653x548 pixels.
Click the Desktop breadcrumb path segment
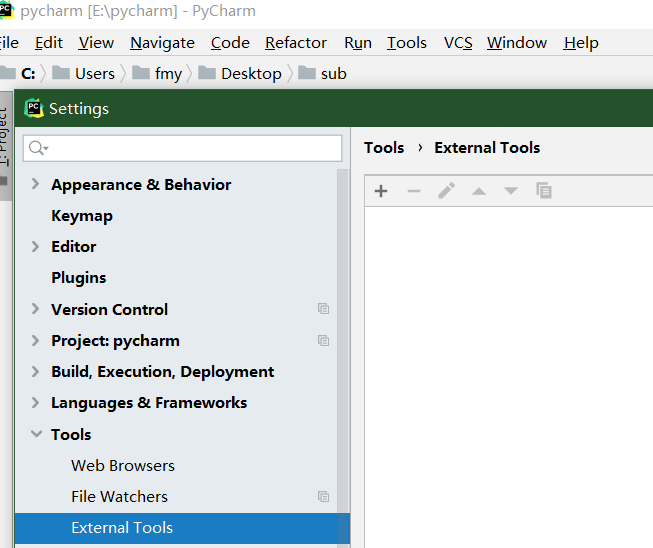pos(251,74)
